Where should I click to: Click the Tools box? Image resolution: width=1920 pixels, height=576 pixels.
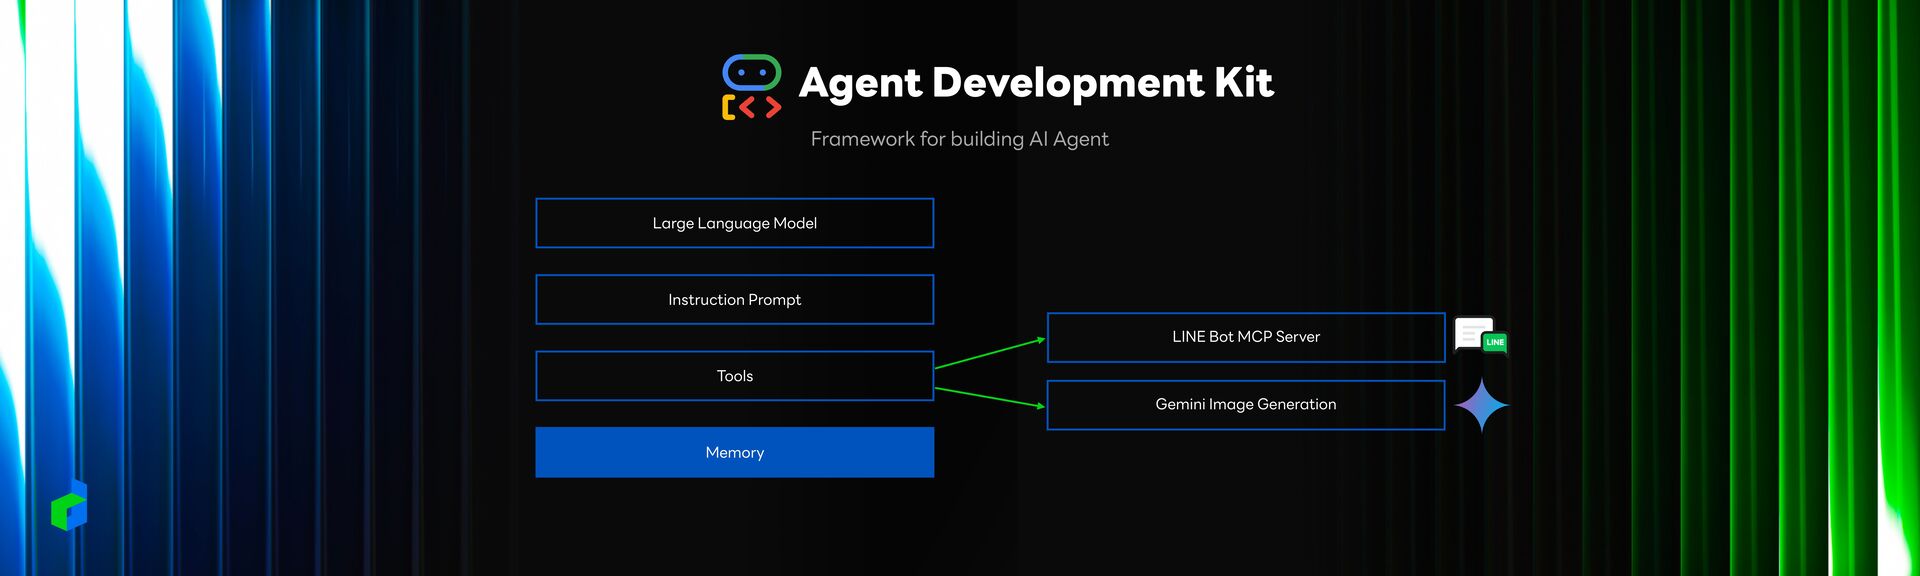(x=735, y=376)
